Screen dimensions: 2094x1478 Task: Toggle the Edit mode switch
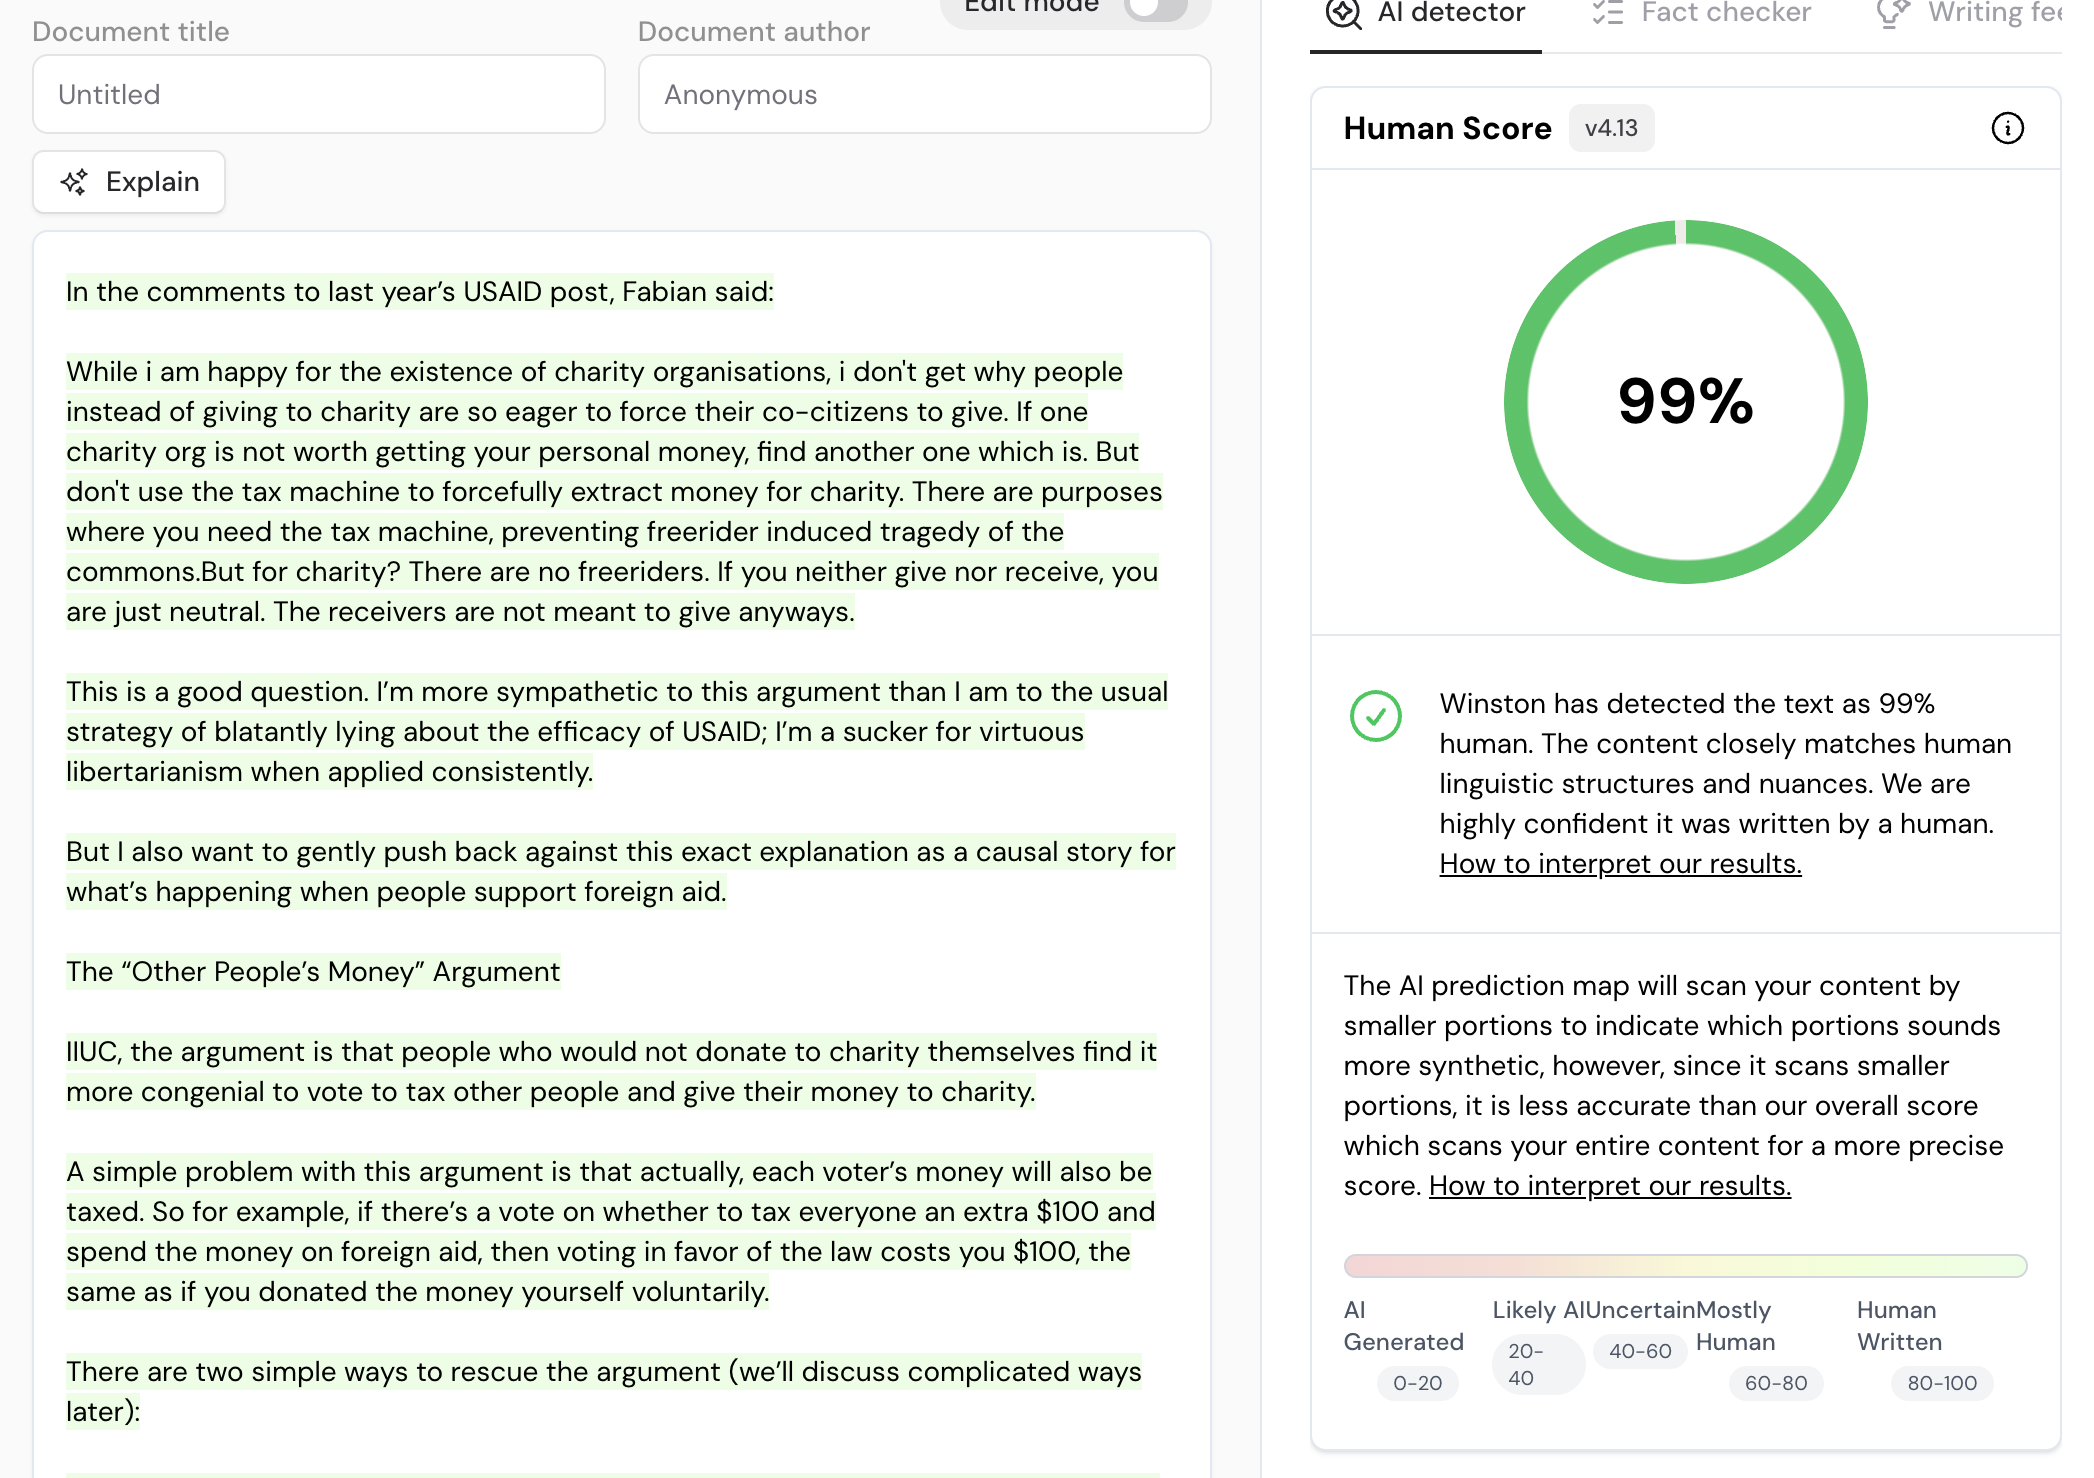pos(1155,8)
